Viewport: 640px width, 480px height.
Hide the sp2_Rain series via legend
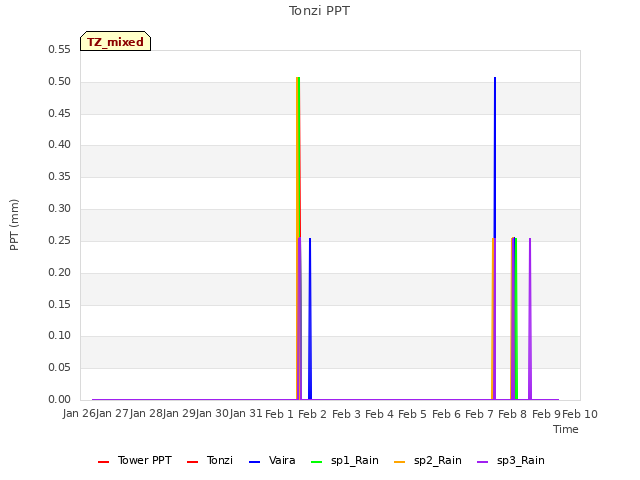[428, 460]
